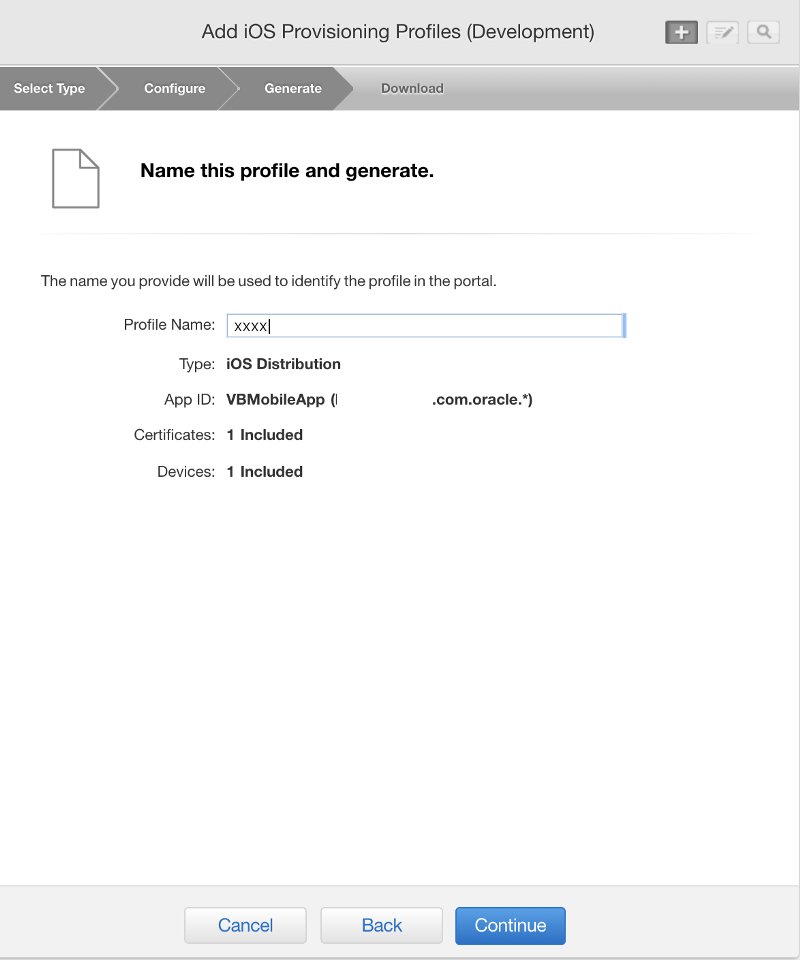Select the Download step
The height and width of the screenshot is (960, 800).
point(412,88)
